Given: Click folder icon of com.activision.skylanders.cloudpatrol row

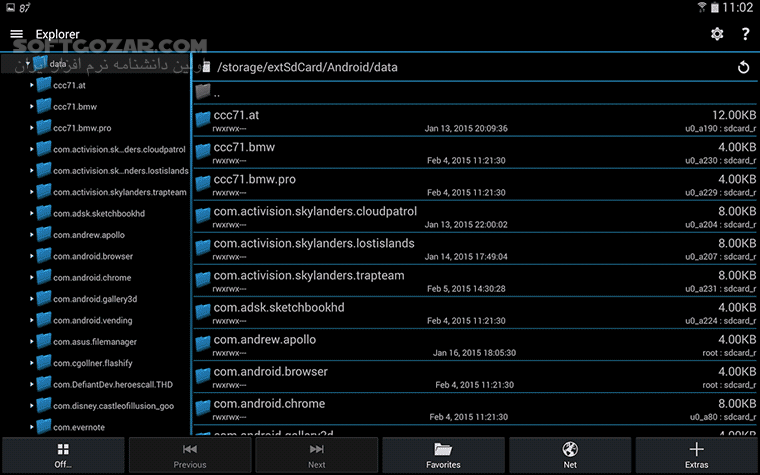Looking at the screenshot, I should click(x=203, y=215).
